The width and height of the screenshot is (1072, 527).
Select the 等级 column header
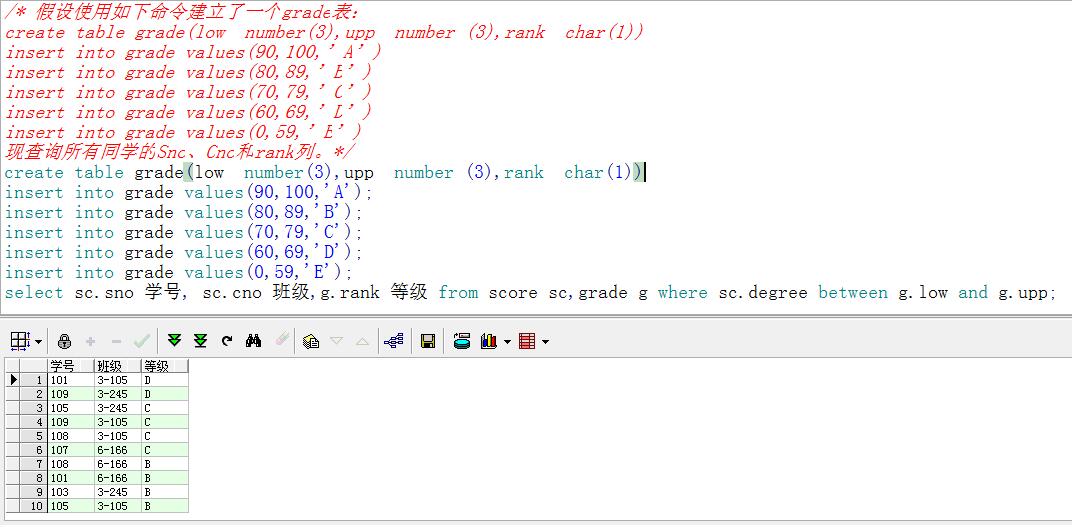pyautogui.click(x=165, y=366)
